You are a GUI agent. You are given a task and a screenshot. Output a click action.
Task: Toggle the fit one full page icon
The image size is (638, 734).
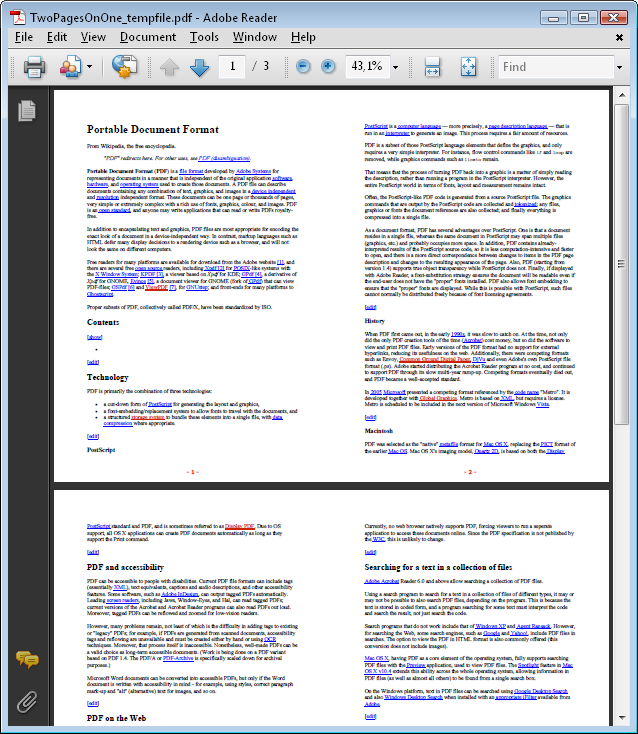(x=468, y=67)
